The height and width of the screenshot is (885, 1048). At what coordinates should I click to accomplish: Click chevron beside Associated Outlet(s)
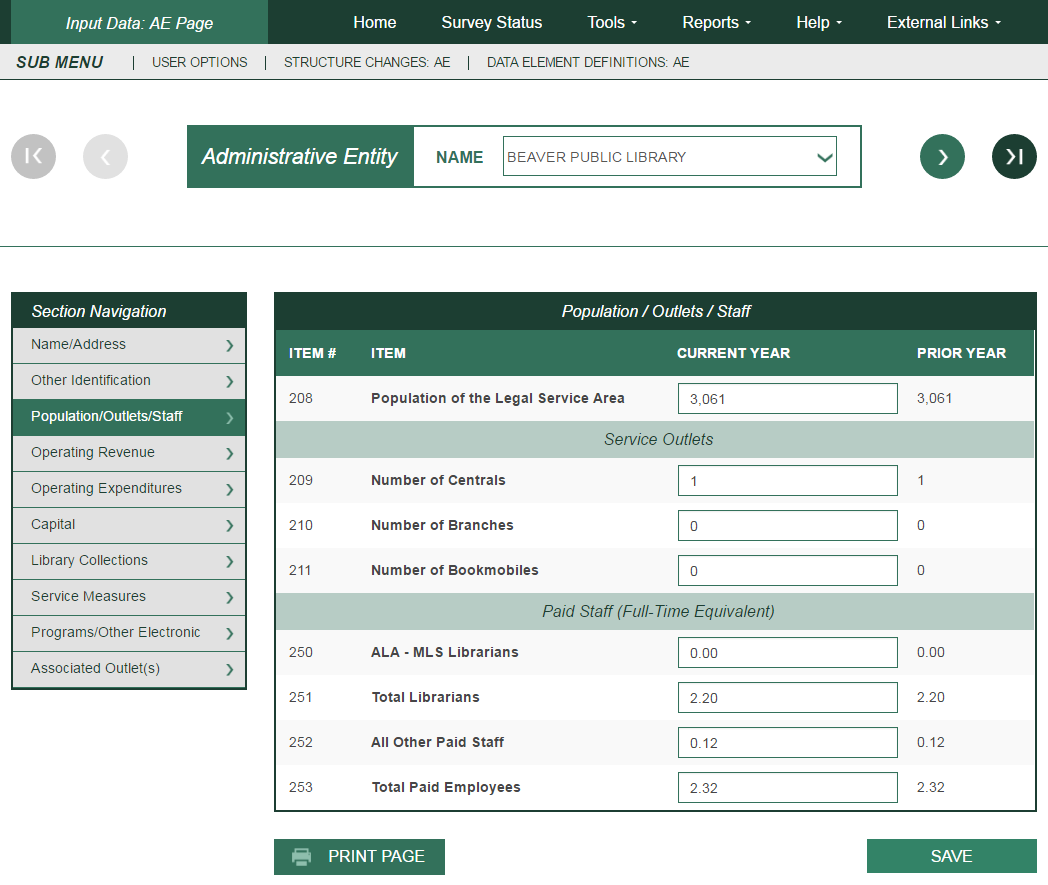[229, 669]
